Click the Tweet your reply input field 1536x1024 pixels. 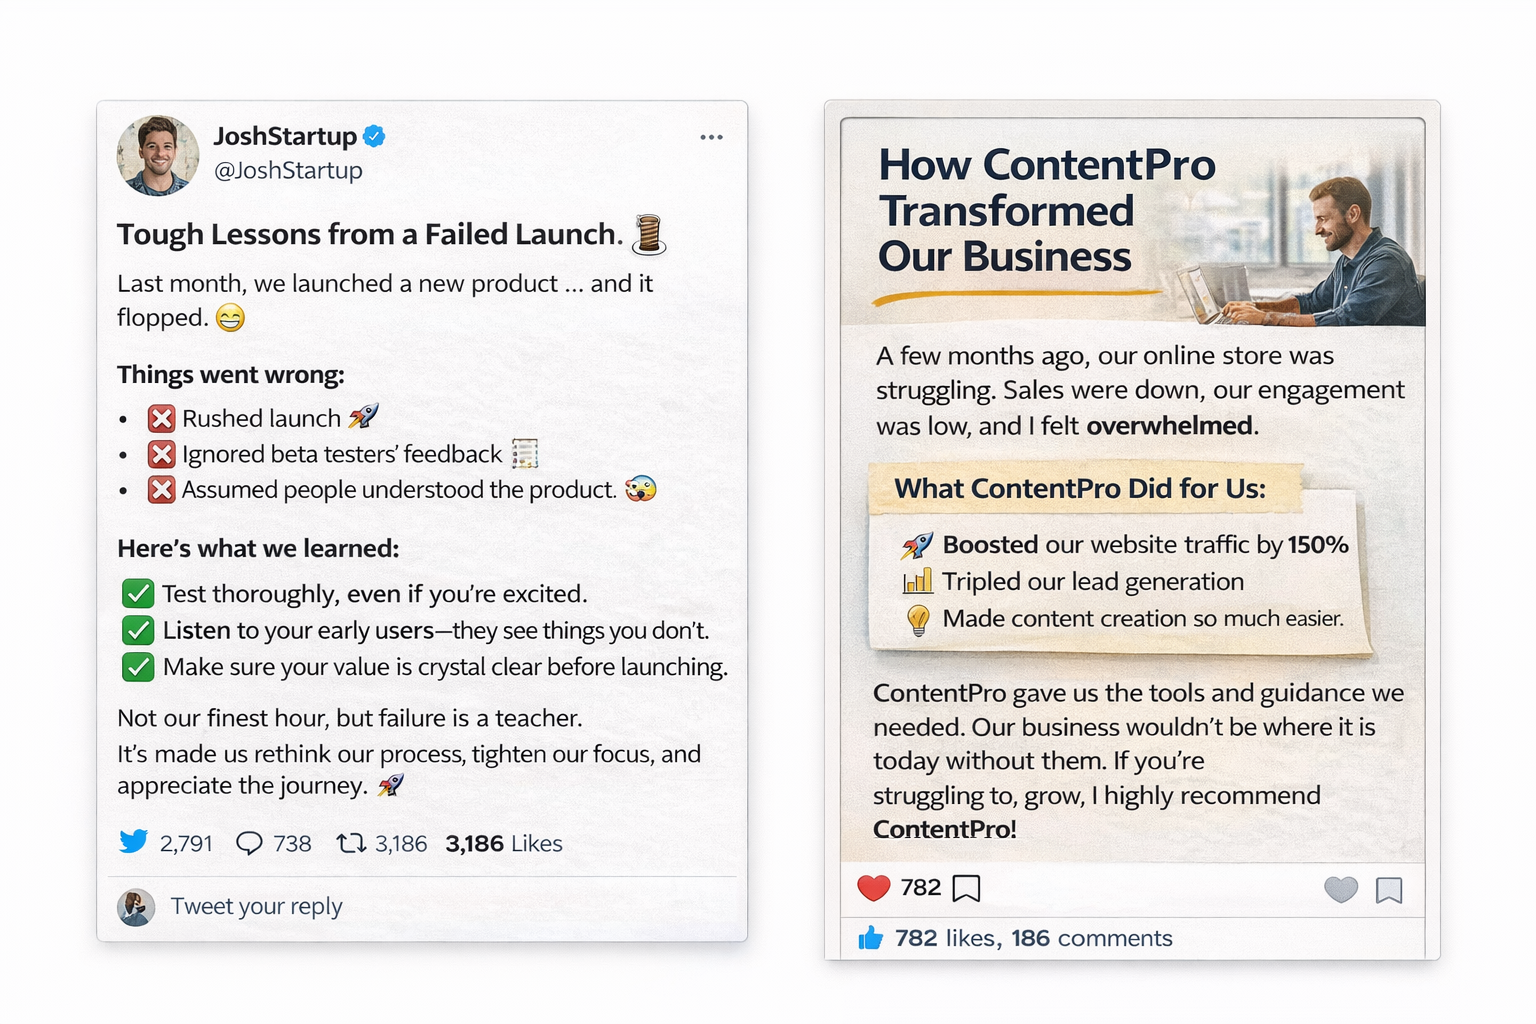[257, 907]
